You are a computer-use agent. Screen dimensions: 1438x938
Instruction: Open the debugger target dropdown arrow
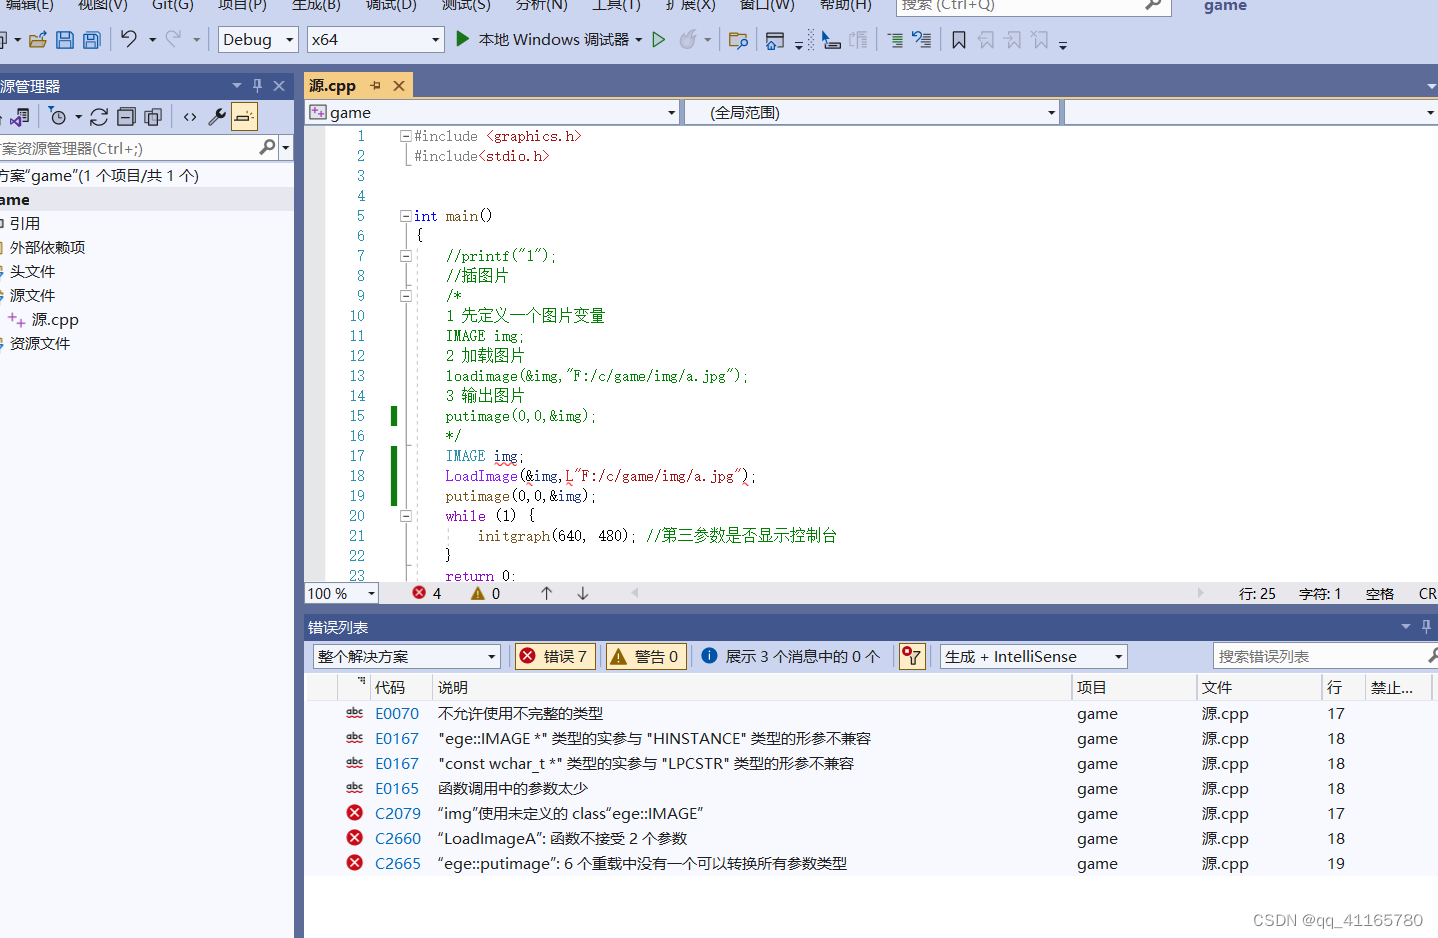[638, 40]
